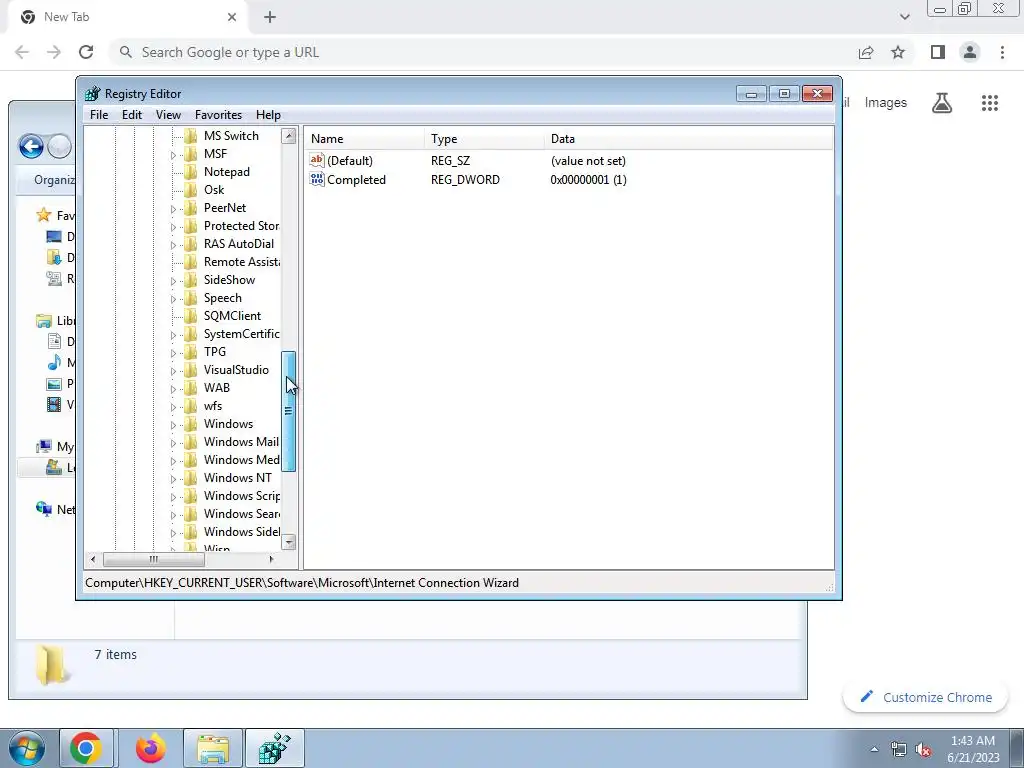Click the muted volume tray icon
The width and height of the screenshot is (1024, 768).
click(923, 750)
